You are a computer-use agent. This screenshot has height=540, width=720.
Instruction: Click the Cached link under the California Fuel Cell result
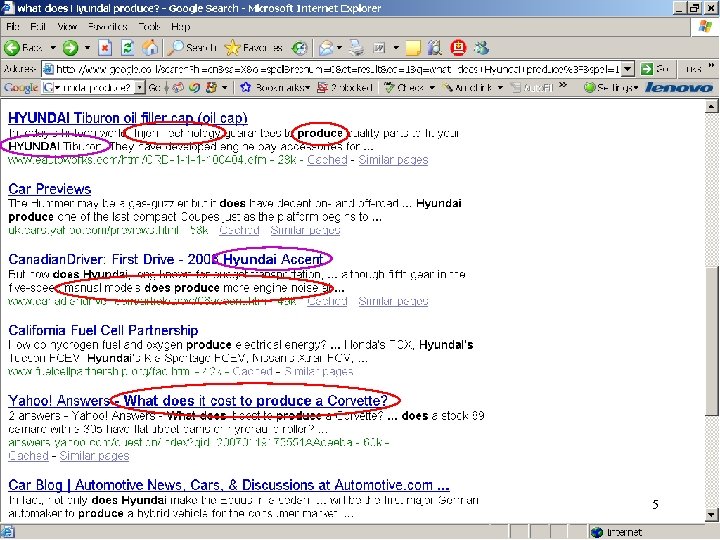point(252,371)
